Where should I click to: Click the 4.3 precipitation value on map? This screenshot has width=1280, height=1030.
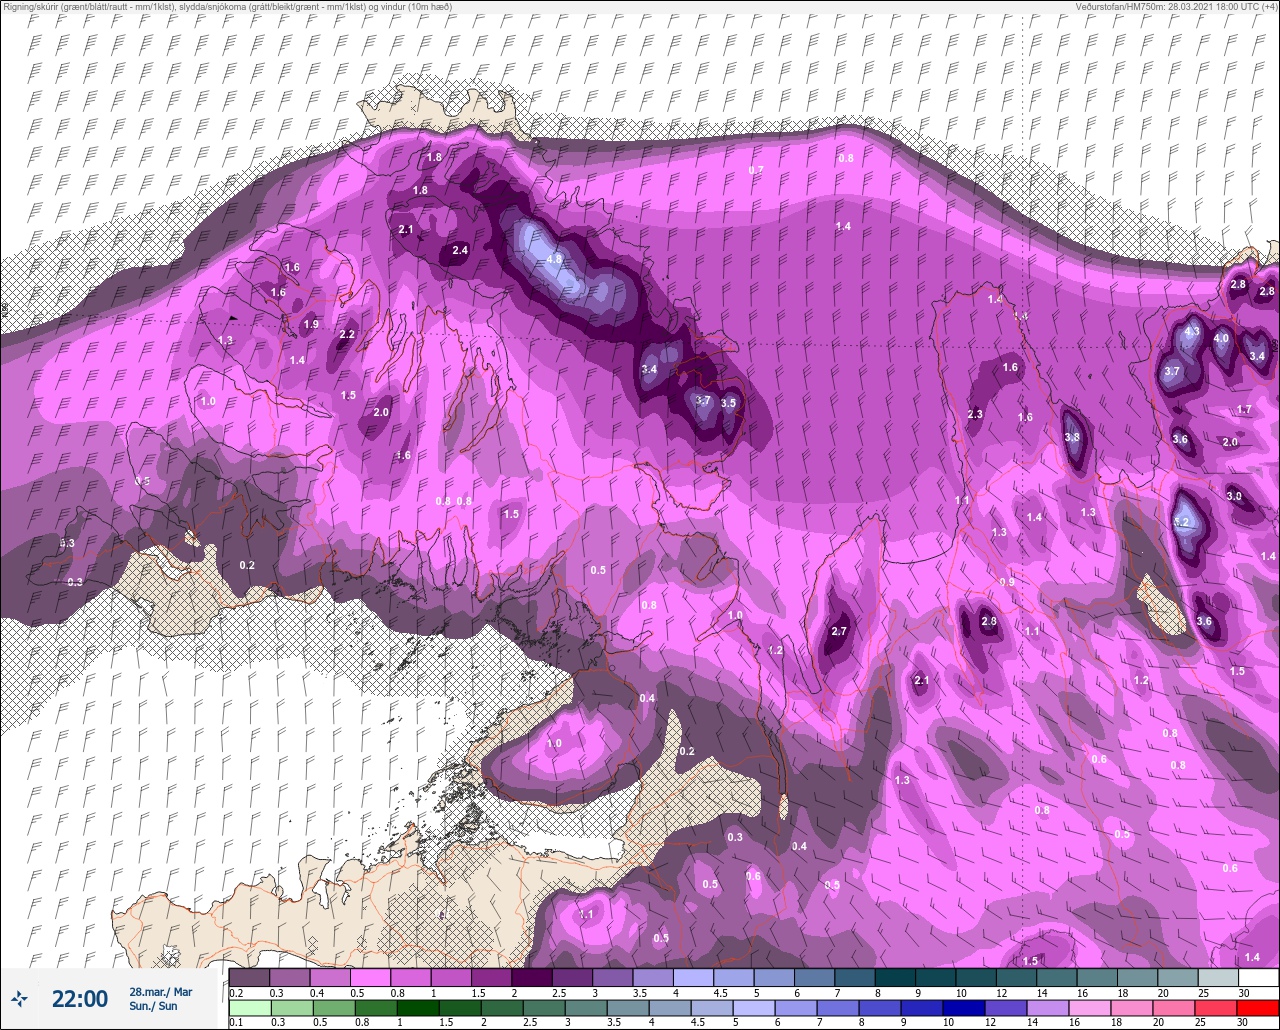click(1192, 331)
